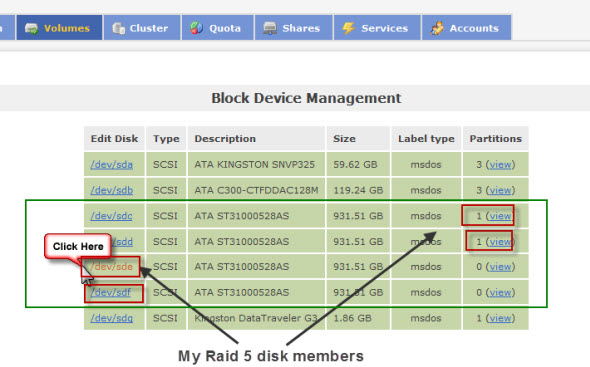Click the Shares tab drive icon

pos(270,28)
